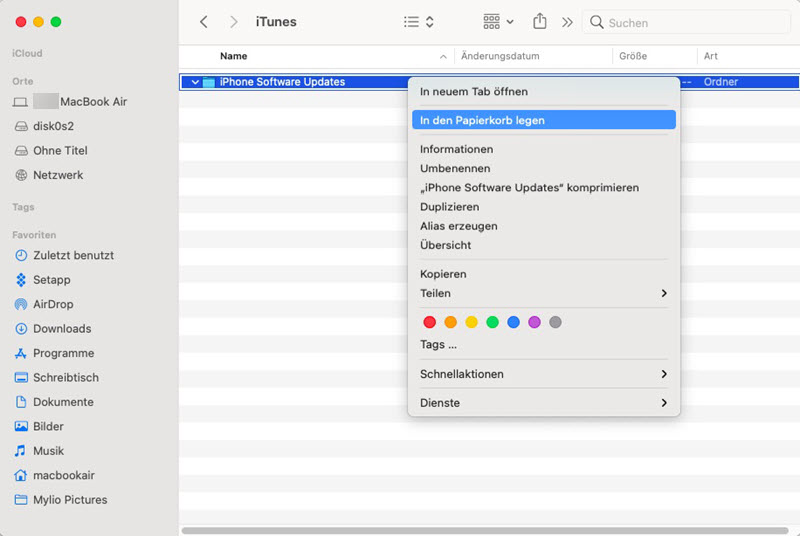The height and width of the screenshot is (536, 800).
Task: Open AirDrop in sidebar
Action: (44, 304)
